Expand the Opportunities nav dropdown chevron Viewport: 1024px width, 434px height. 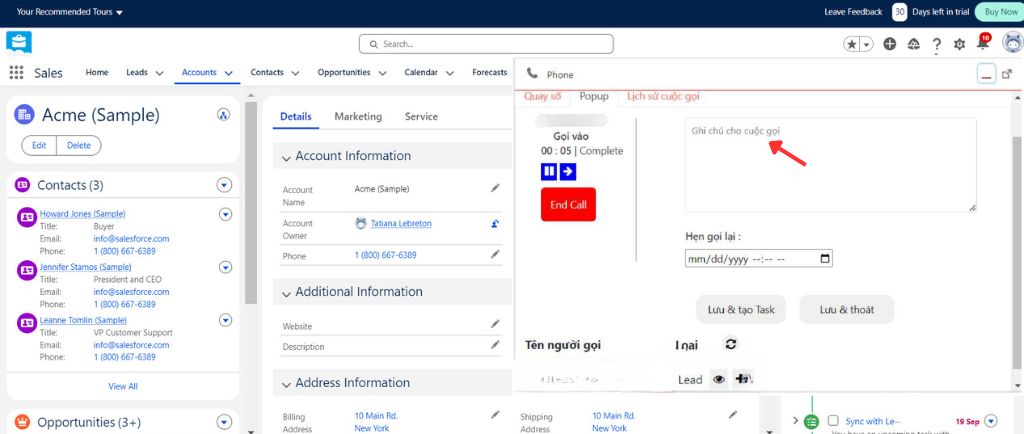pos(382,73)
